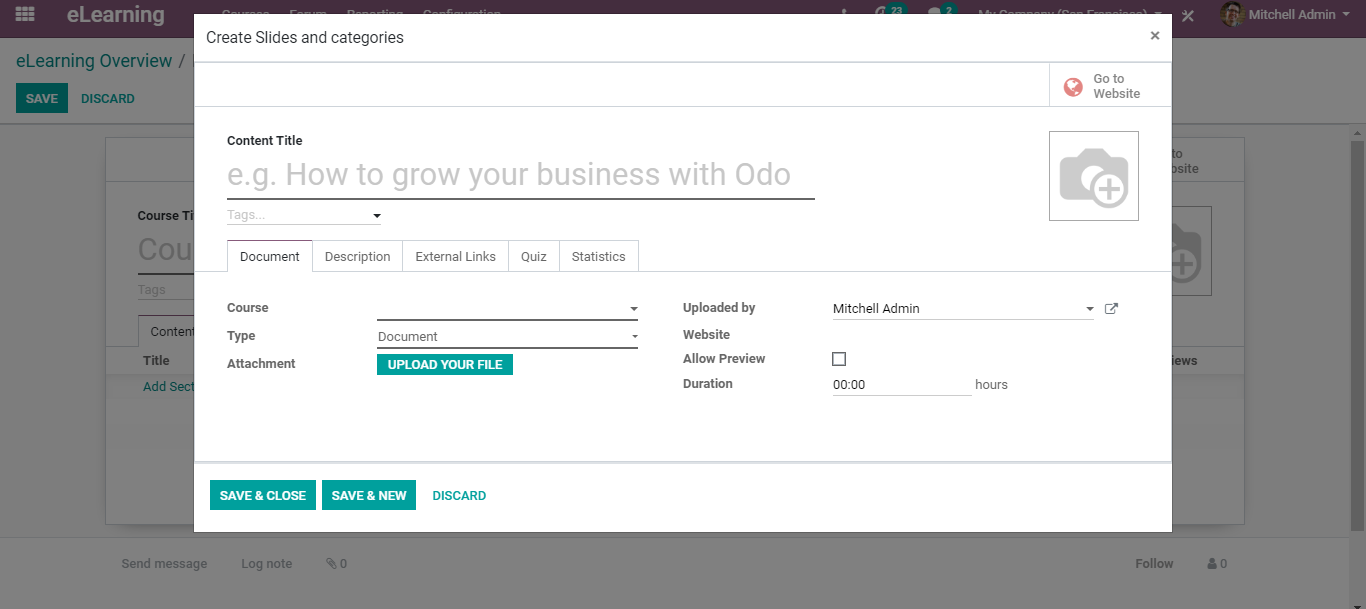Screen dimensions: 1366x609
Task: Click the Add Section link in background
Action: tap(168, 386)
